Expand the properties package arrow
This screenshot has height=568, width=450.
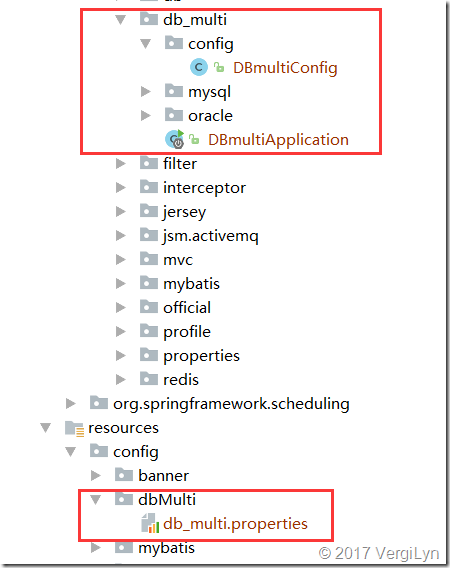point(121,355)
